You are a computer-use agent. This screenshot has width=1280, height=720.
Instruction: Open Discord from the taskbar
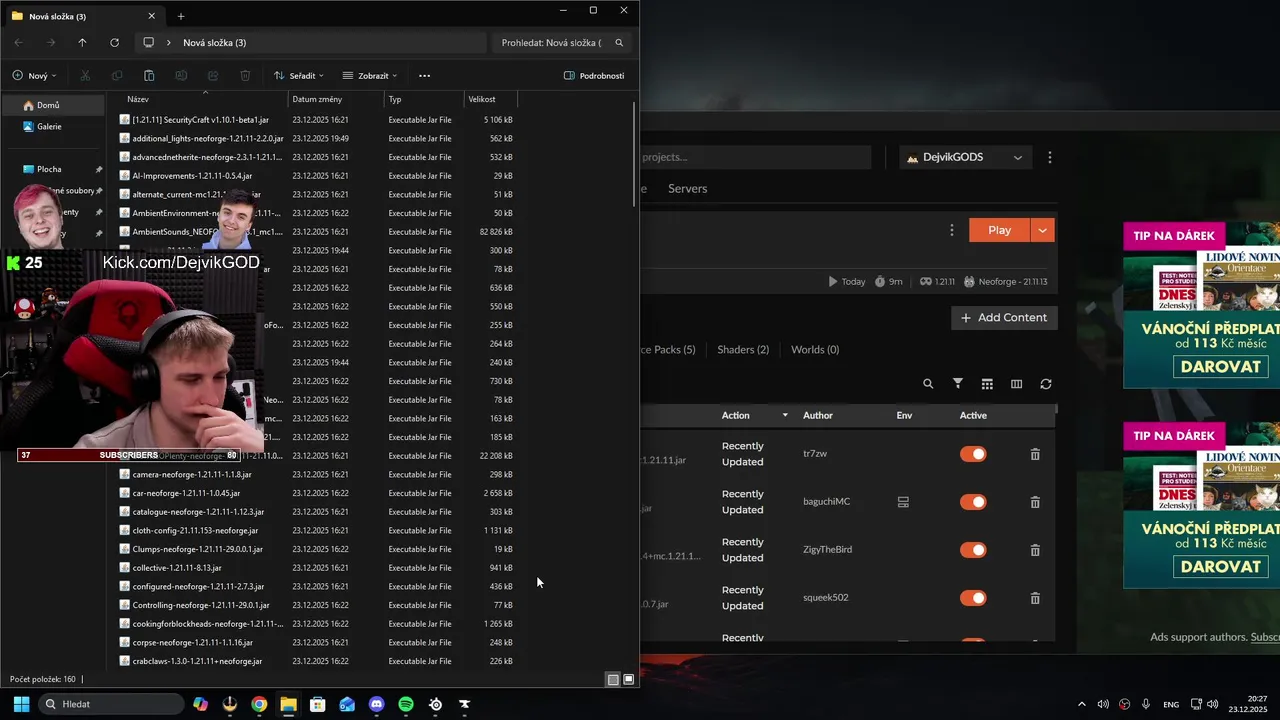coord(376,704)
